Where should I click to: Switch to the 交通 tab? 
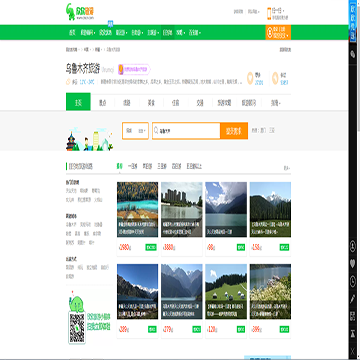coord(200,103)
